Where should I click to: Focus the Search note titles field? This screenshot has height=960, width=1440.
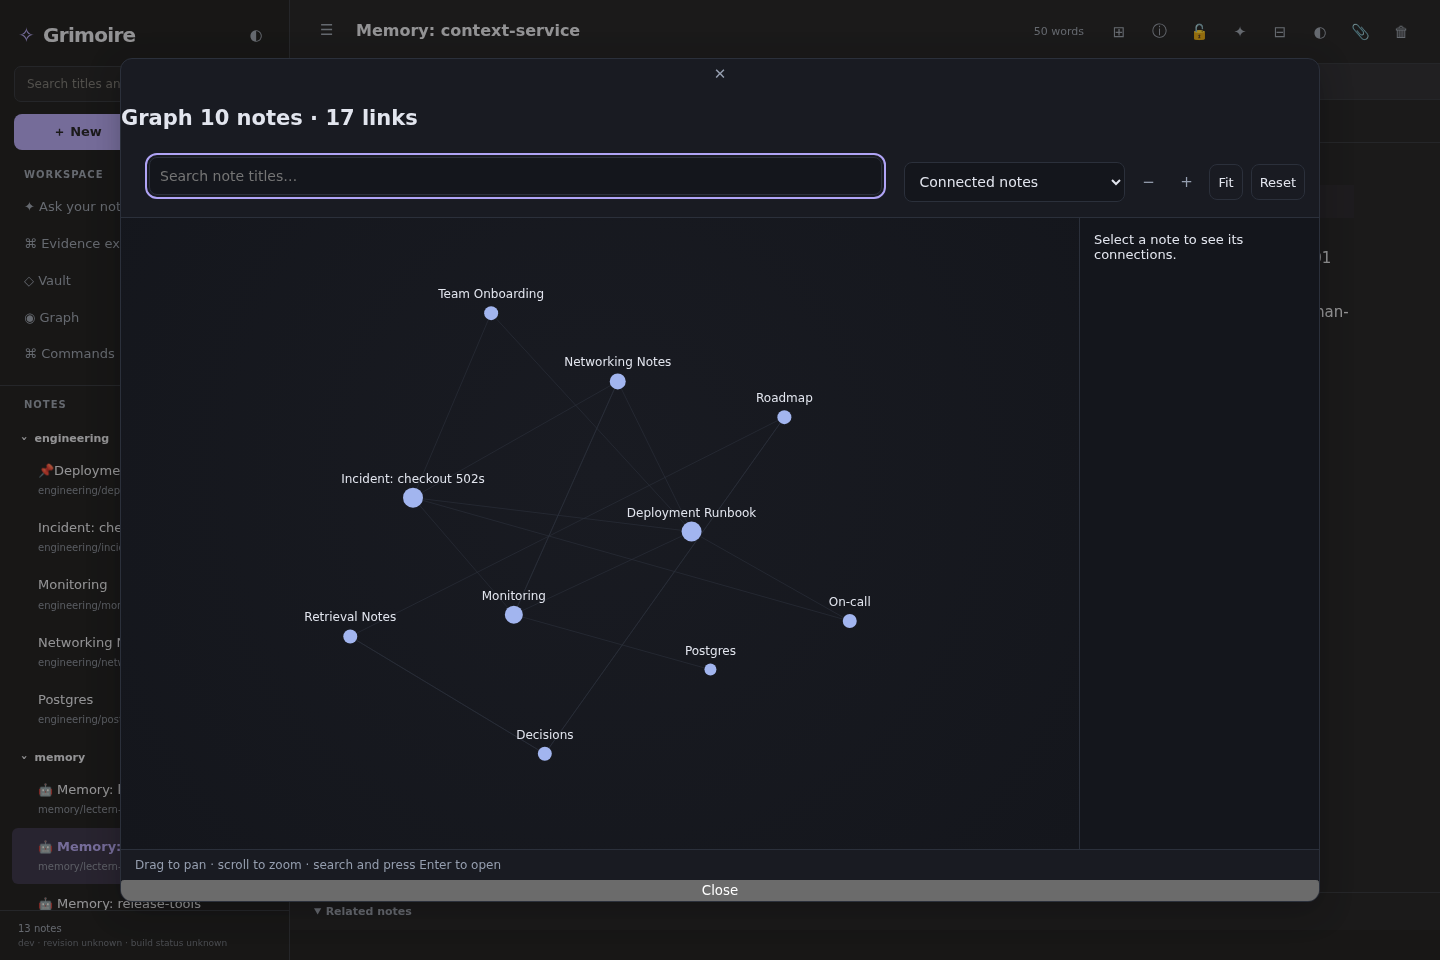[x=515, y=176]
